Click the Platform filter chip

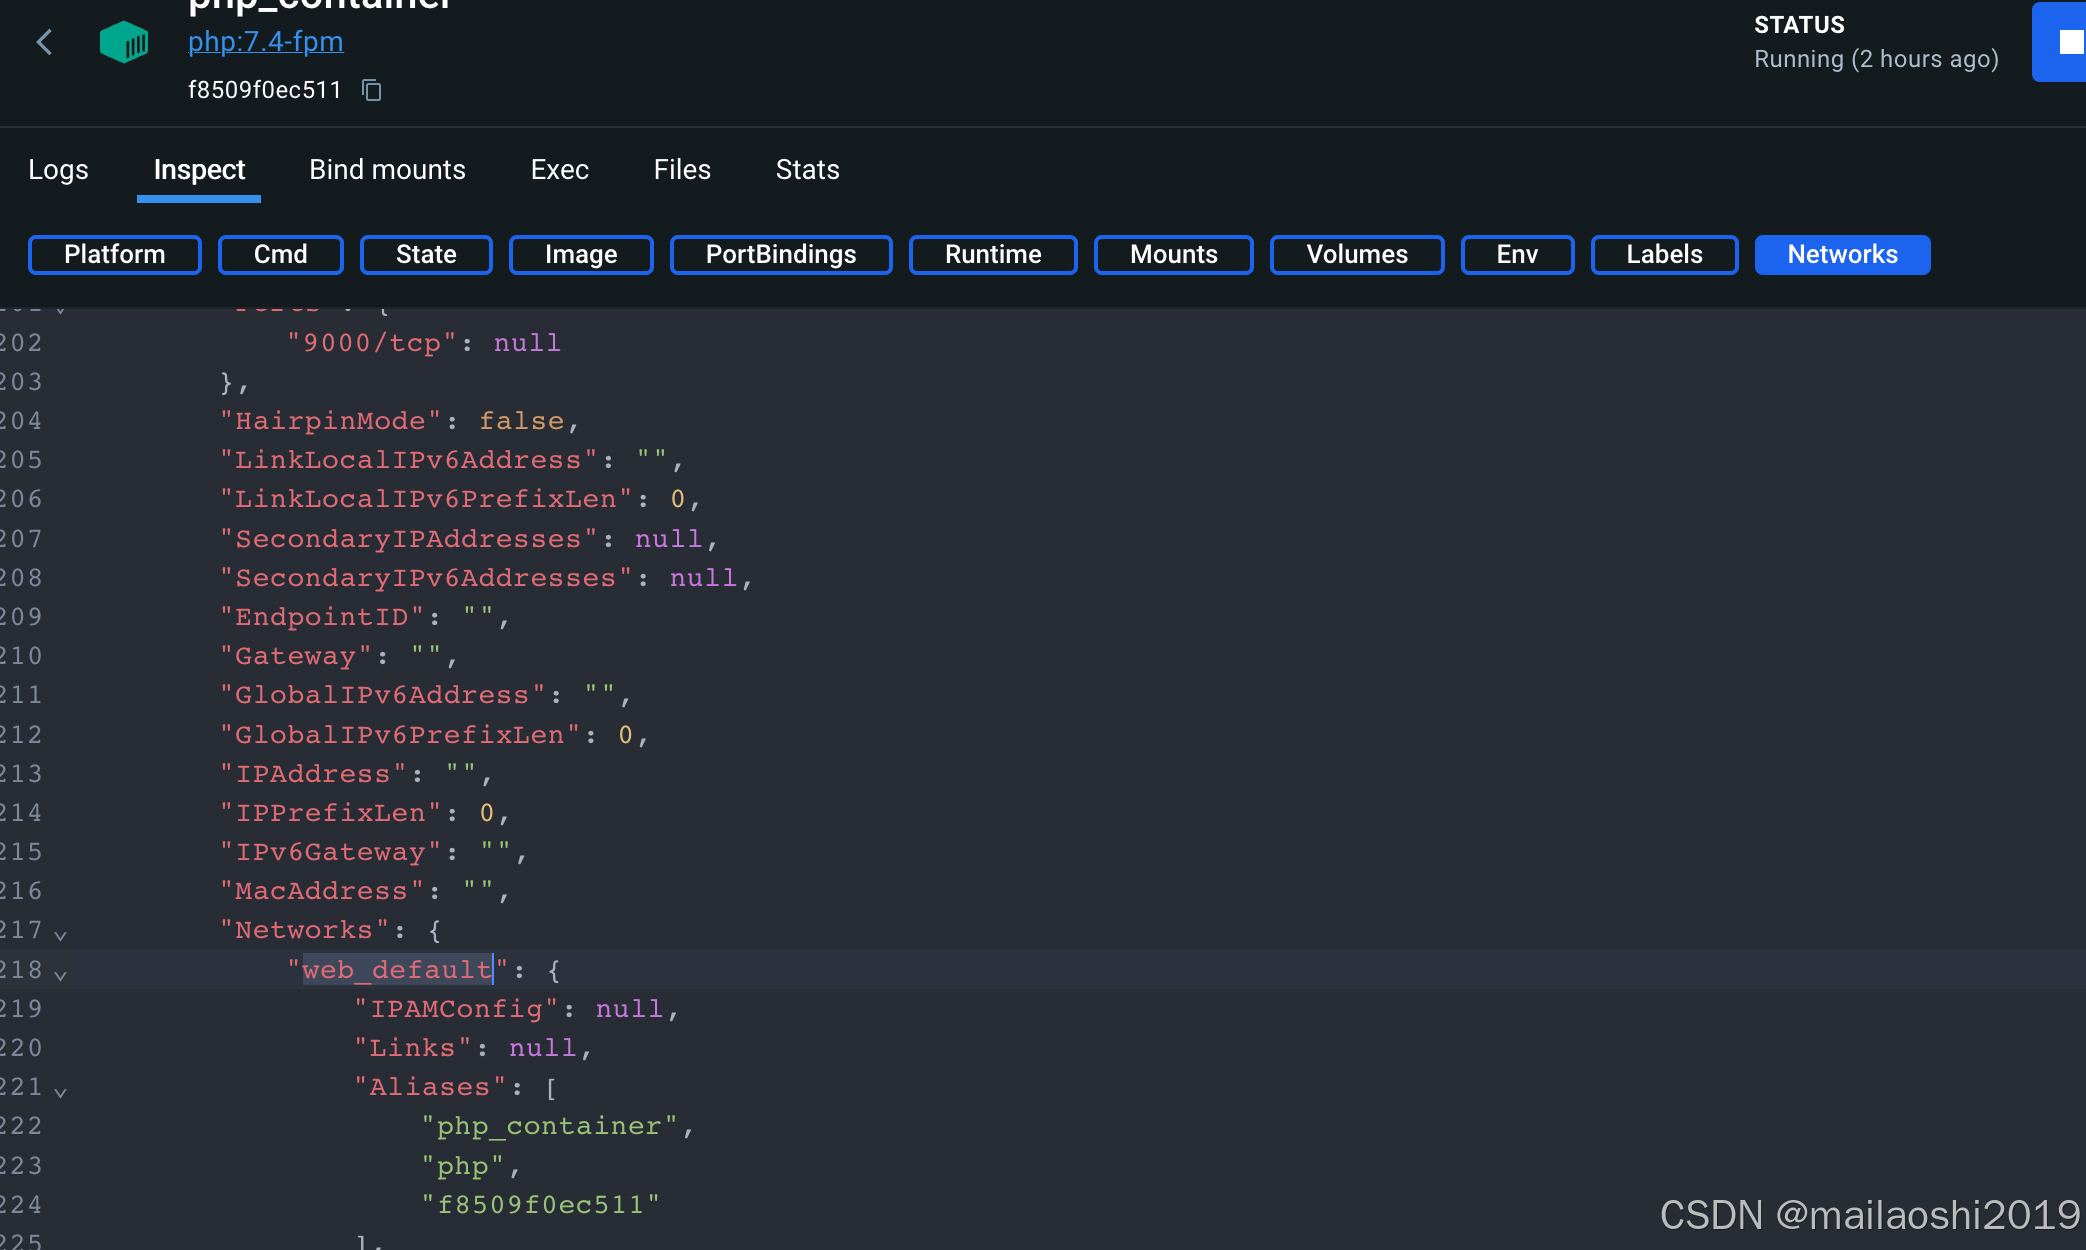114,254
